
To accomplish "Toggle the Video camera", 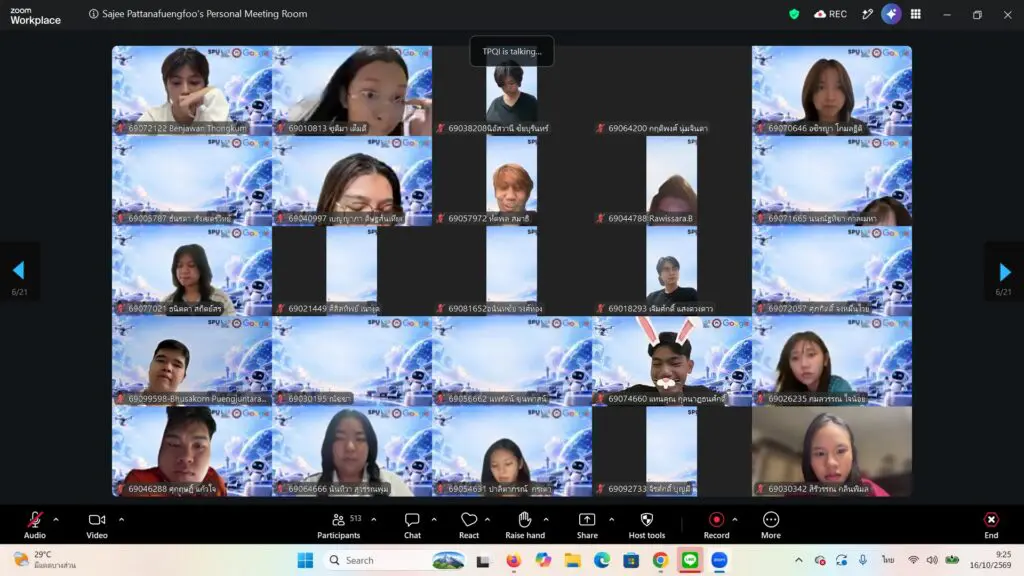I will click(97, 525).
